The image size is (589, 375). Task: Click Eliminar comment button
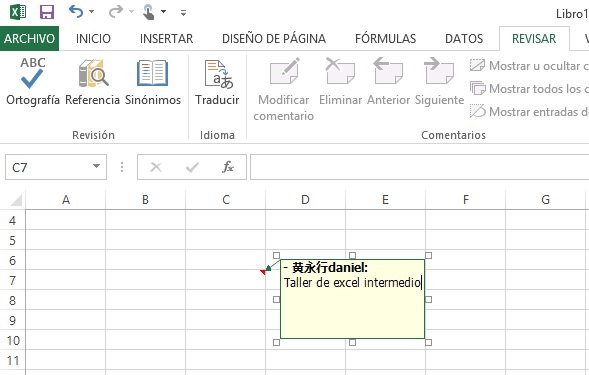(x=340, y=82)
